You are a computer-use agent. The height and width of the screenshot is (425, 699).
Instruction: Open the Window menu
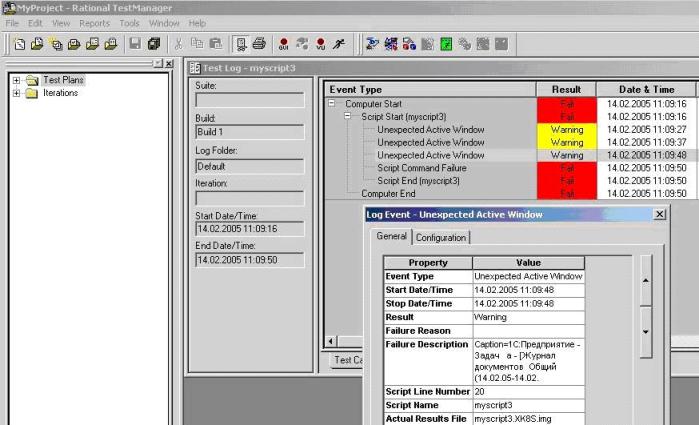(x=164, y=23)
